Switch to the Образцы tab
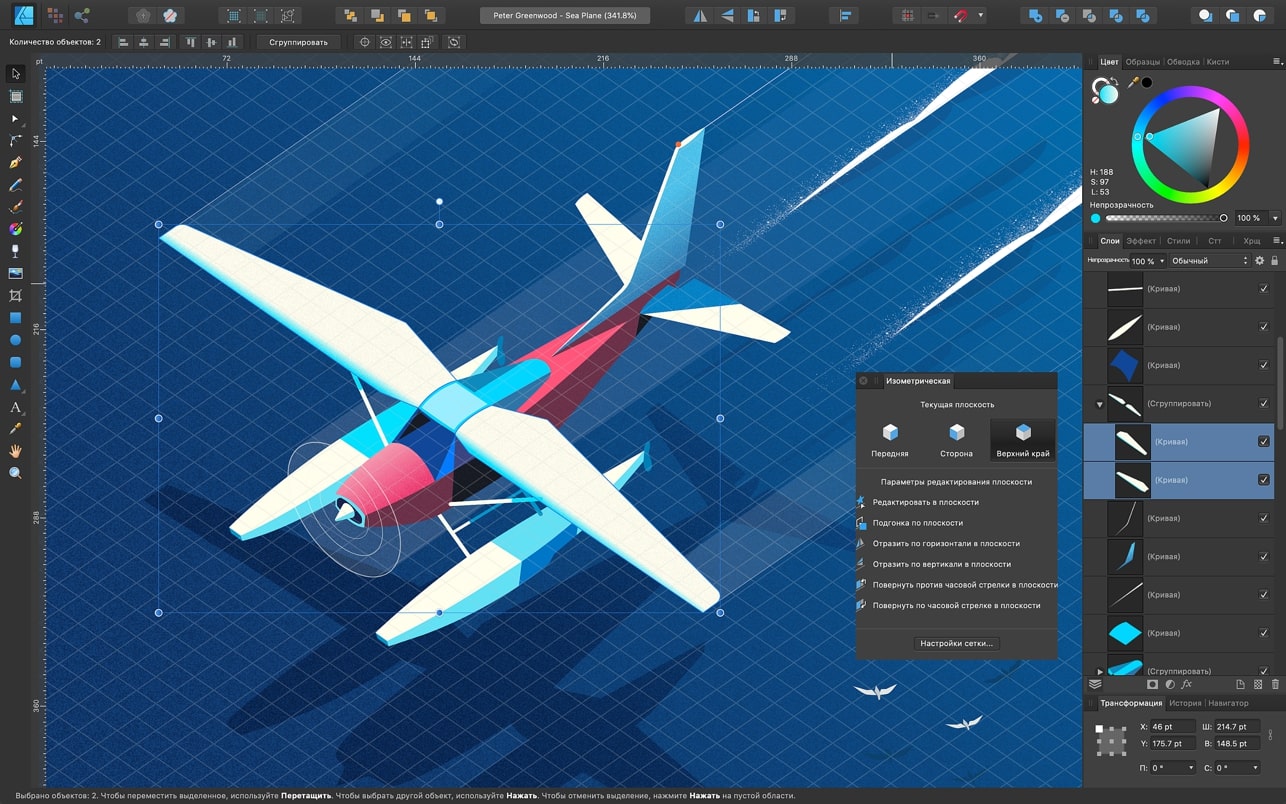Image resolution: width=1286 pixels, height=804 pixels. 1143,62
